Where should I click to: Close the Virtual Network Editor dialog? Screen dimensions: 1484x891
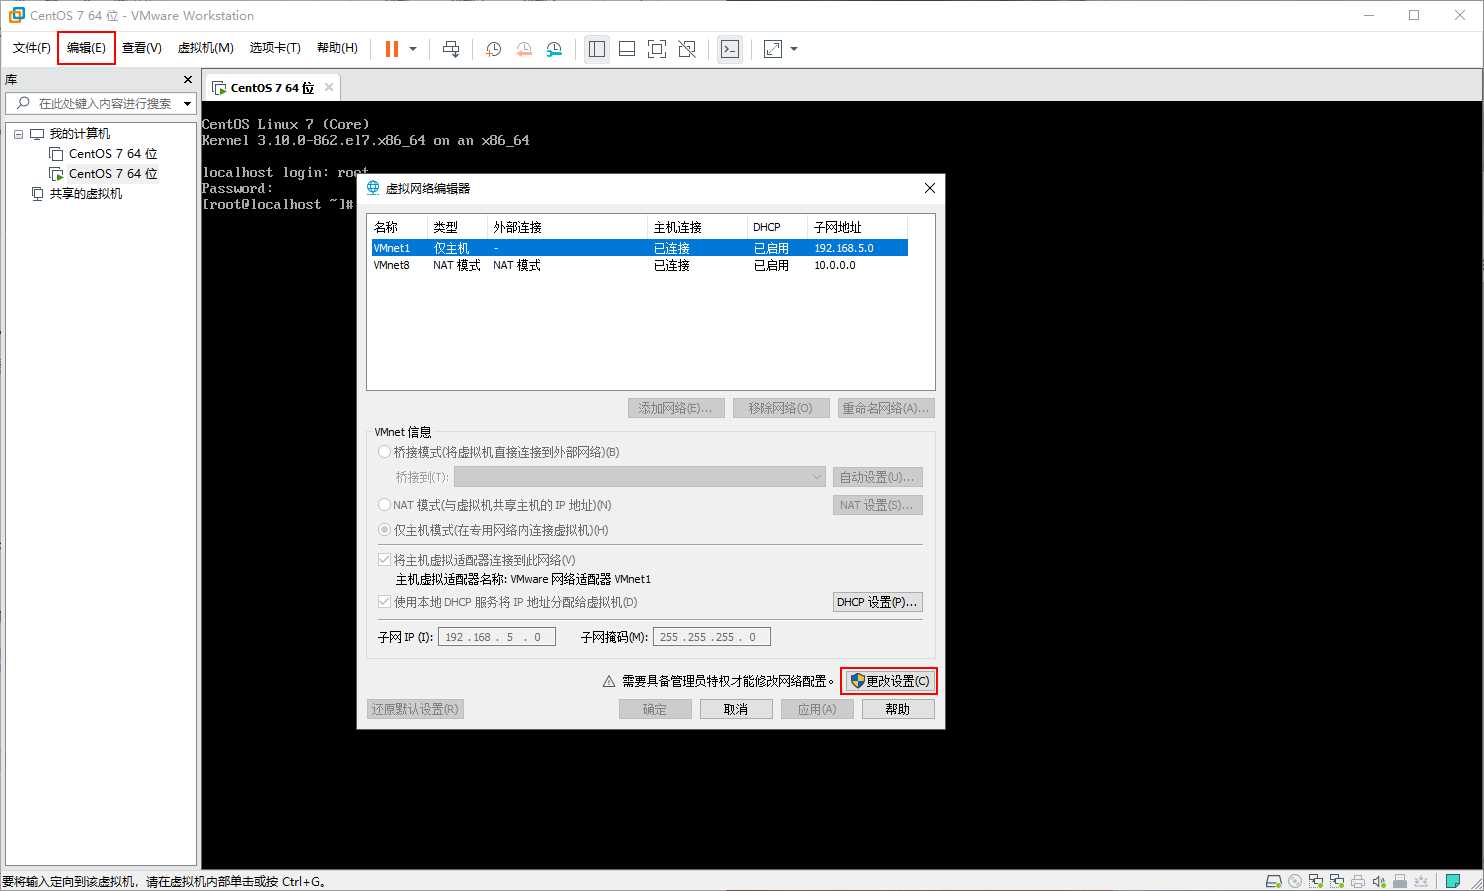[930, 187]
